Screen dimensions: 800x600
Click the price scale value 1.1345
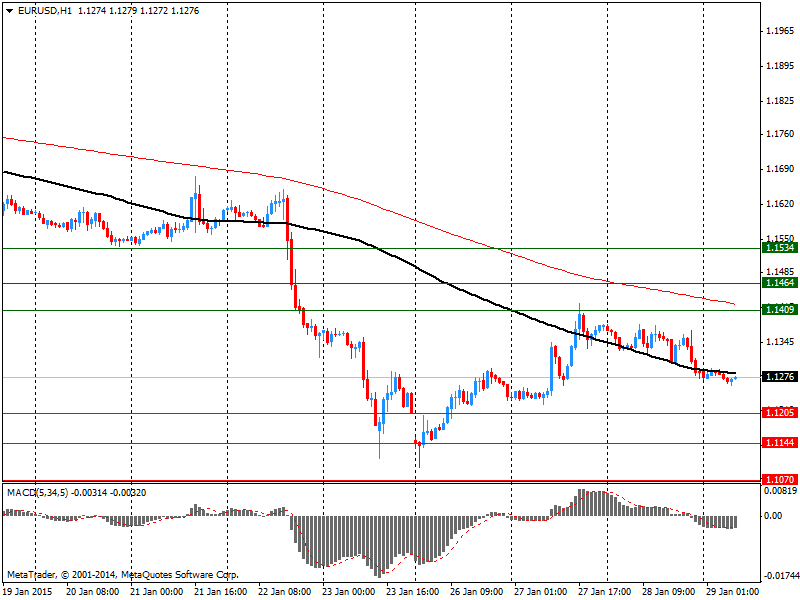click(x=780, y=342)
